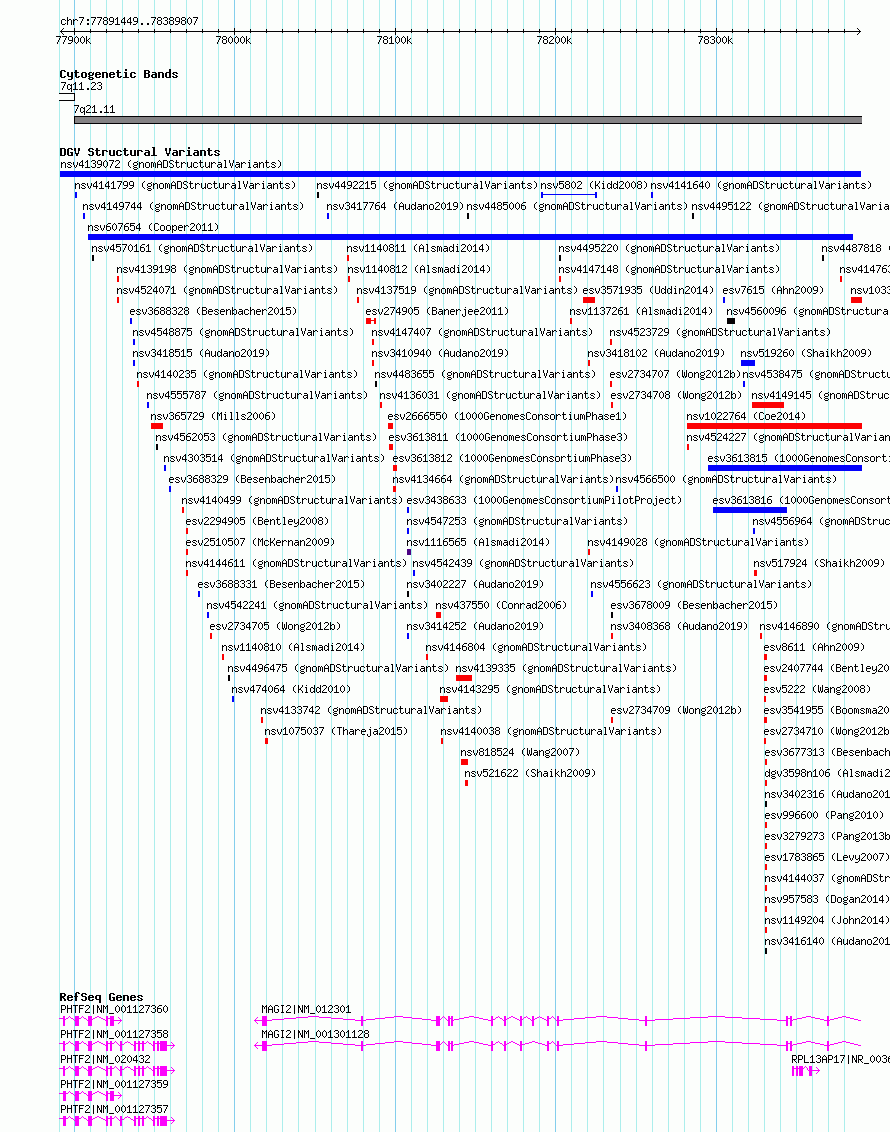Click the esv3438633 PilotProject variant label
Image resolution: width=890 pixels, height=1132 pixels.
click(544, 500)
